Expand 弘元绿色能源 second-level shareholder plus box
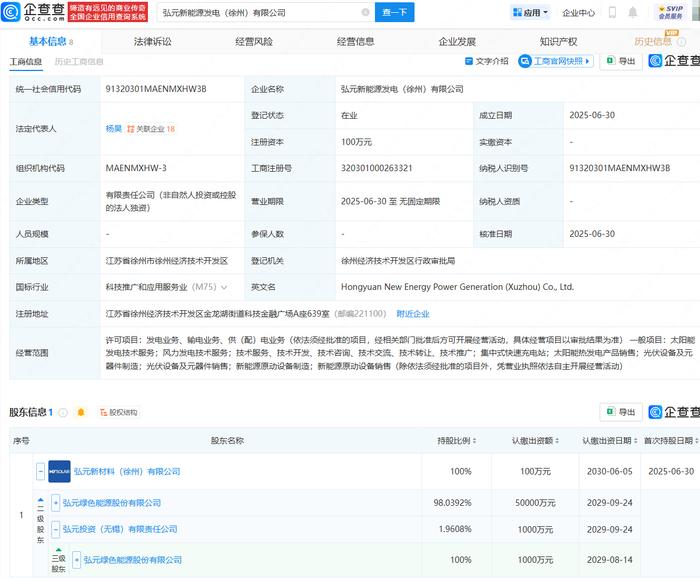The height and width of the screenshot is (578, 700). pyautogui.click(x=55, y=503)
